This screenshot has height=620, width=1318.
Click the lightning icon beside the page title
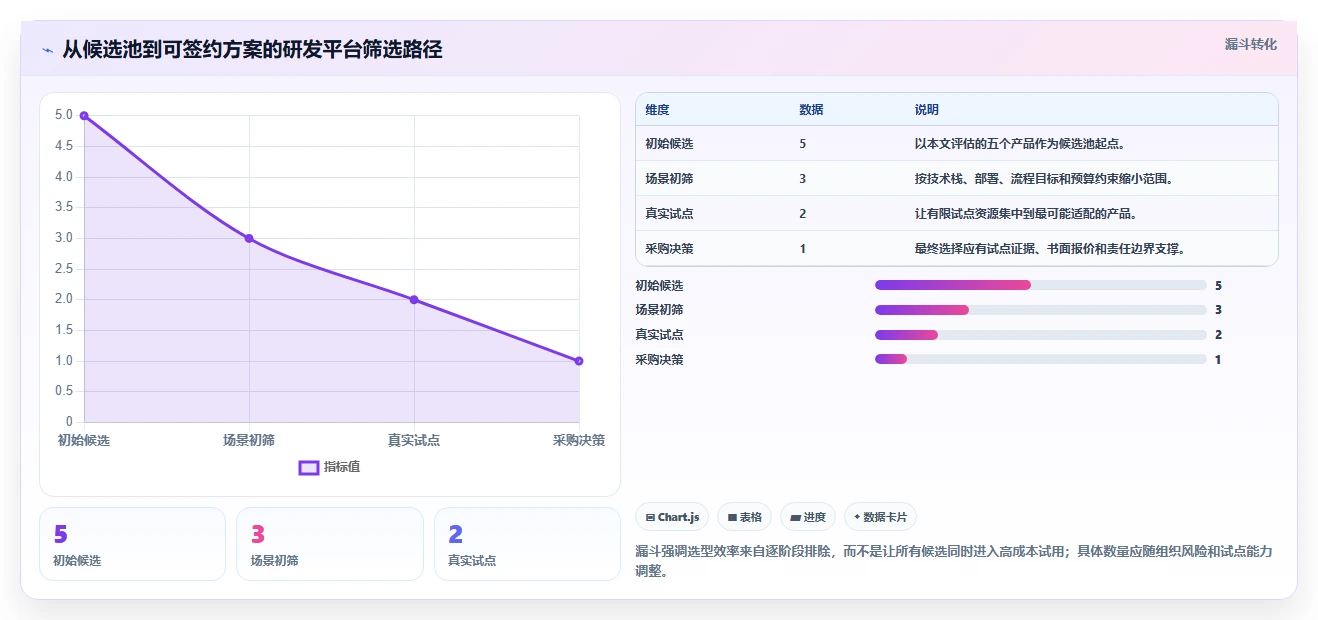[x=47, y=50]
